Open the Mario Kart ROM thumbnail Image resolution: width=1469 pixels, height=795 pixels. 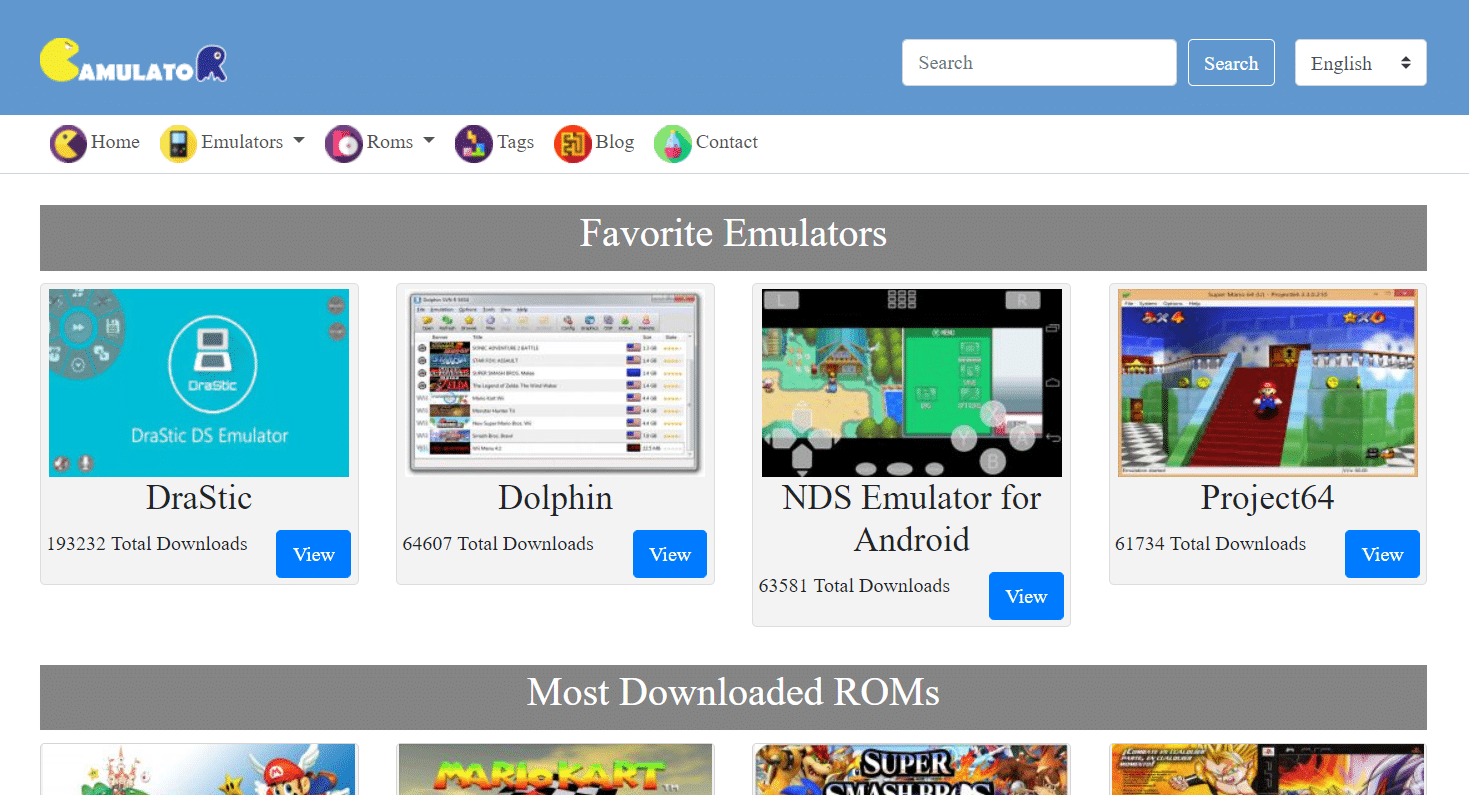(x=556, y=769)
